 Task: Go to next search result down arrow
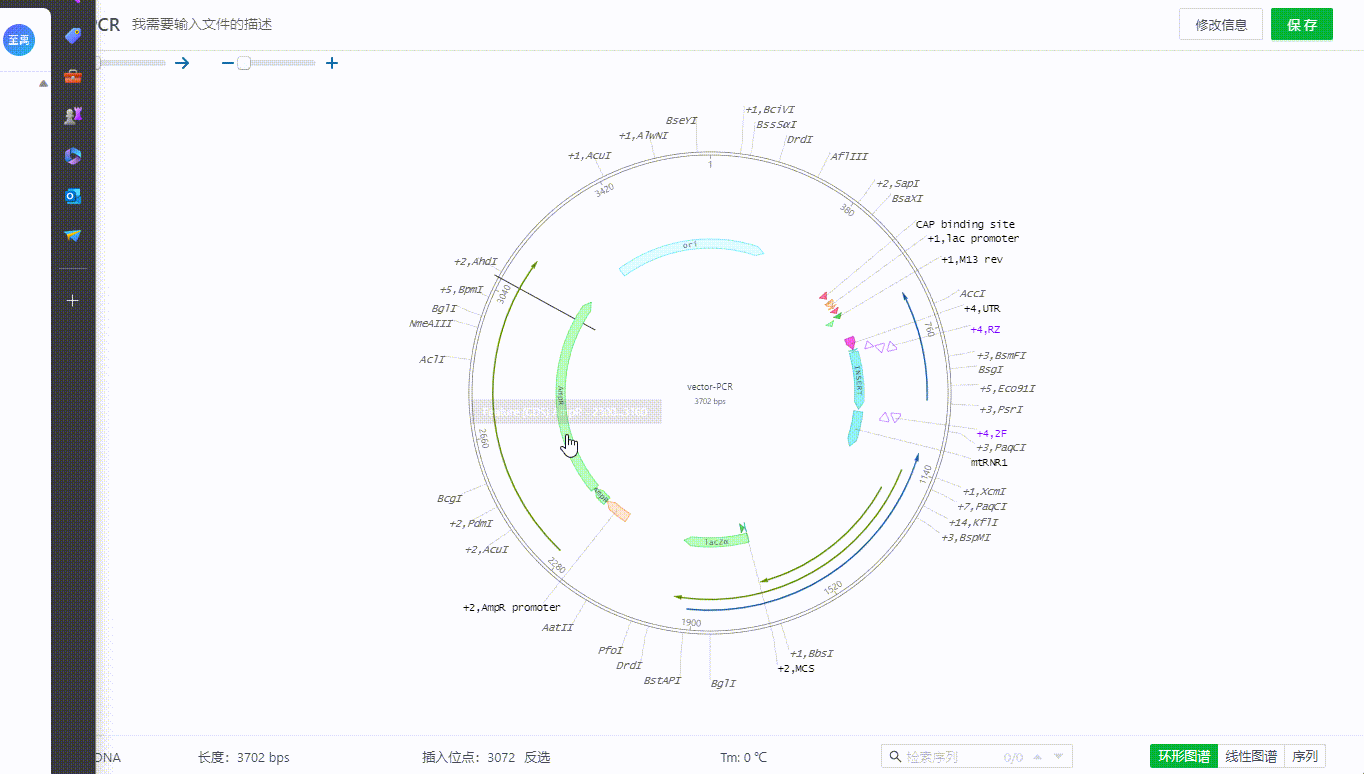point(1058,757)
